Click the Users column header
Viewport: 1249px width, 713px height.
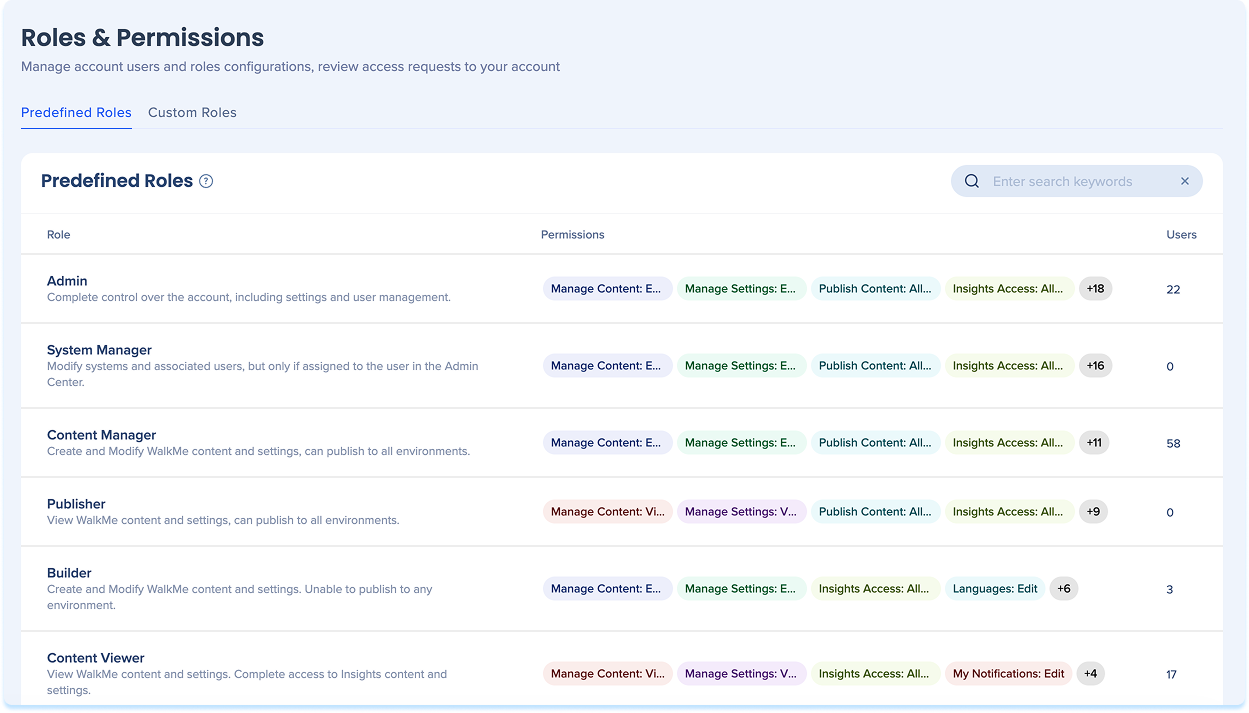(x=1181, y=235)
